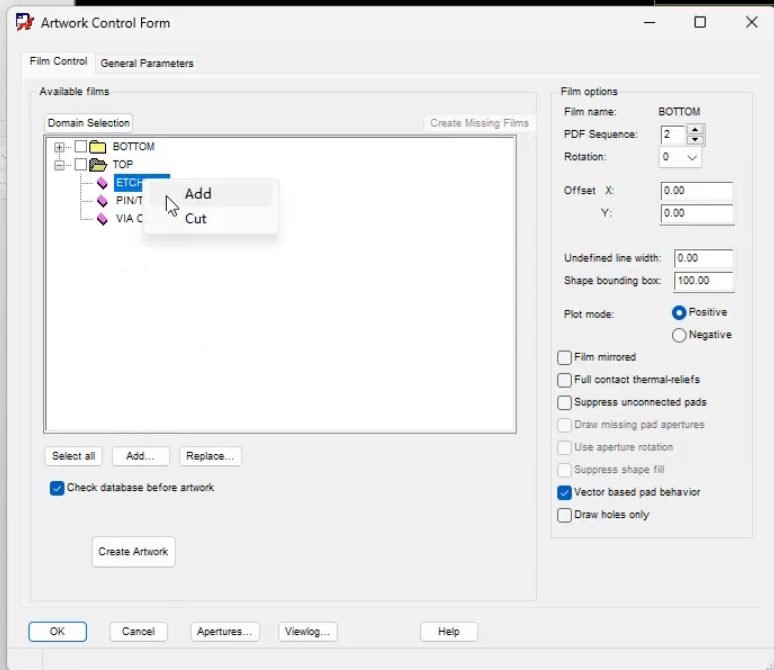Open the Rotation dropdown

(680, 158)
